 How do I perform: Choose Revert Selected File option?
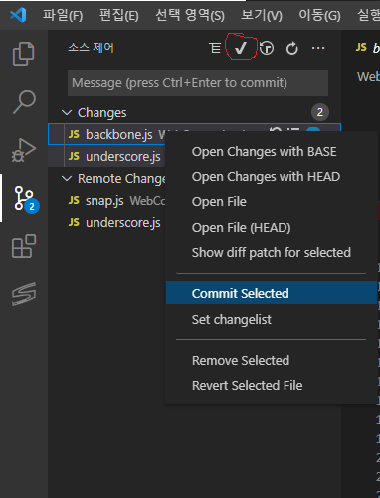click(271, 386)
